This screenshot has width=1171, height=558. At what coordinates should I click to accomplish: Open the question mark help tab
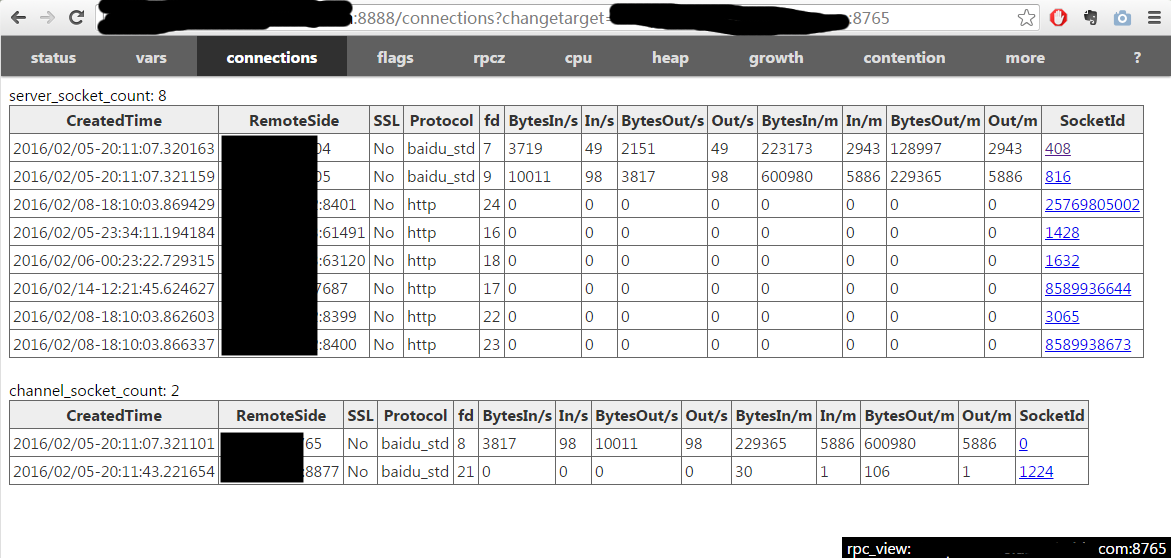[x=1137, y=58]
